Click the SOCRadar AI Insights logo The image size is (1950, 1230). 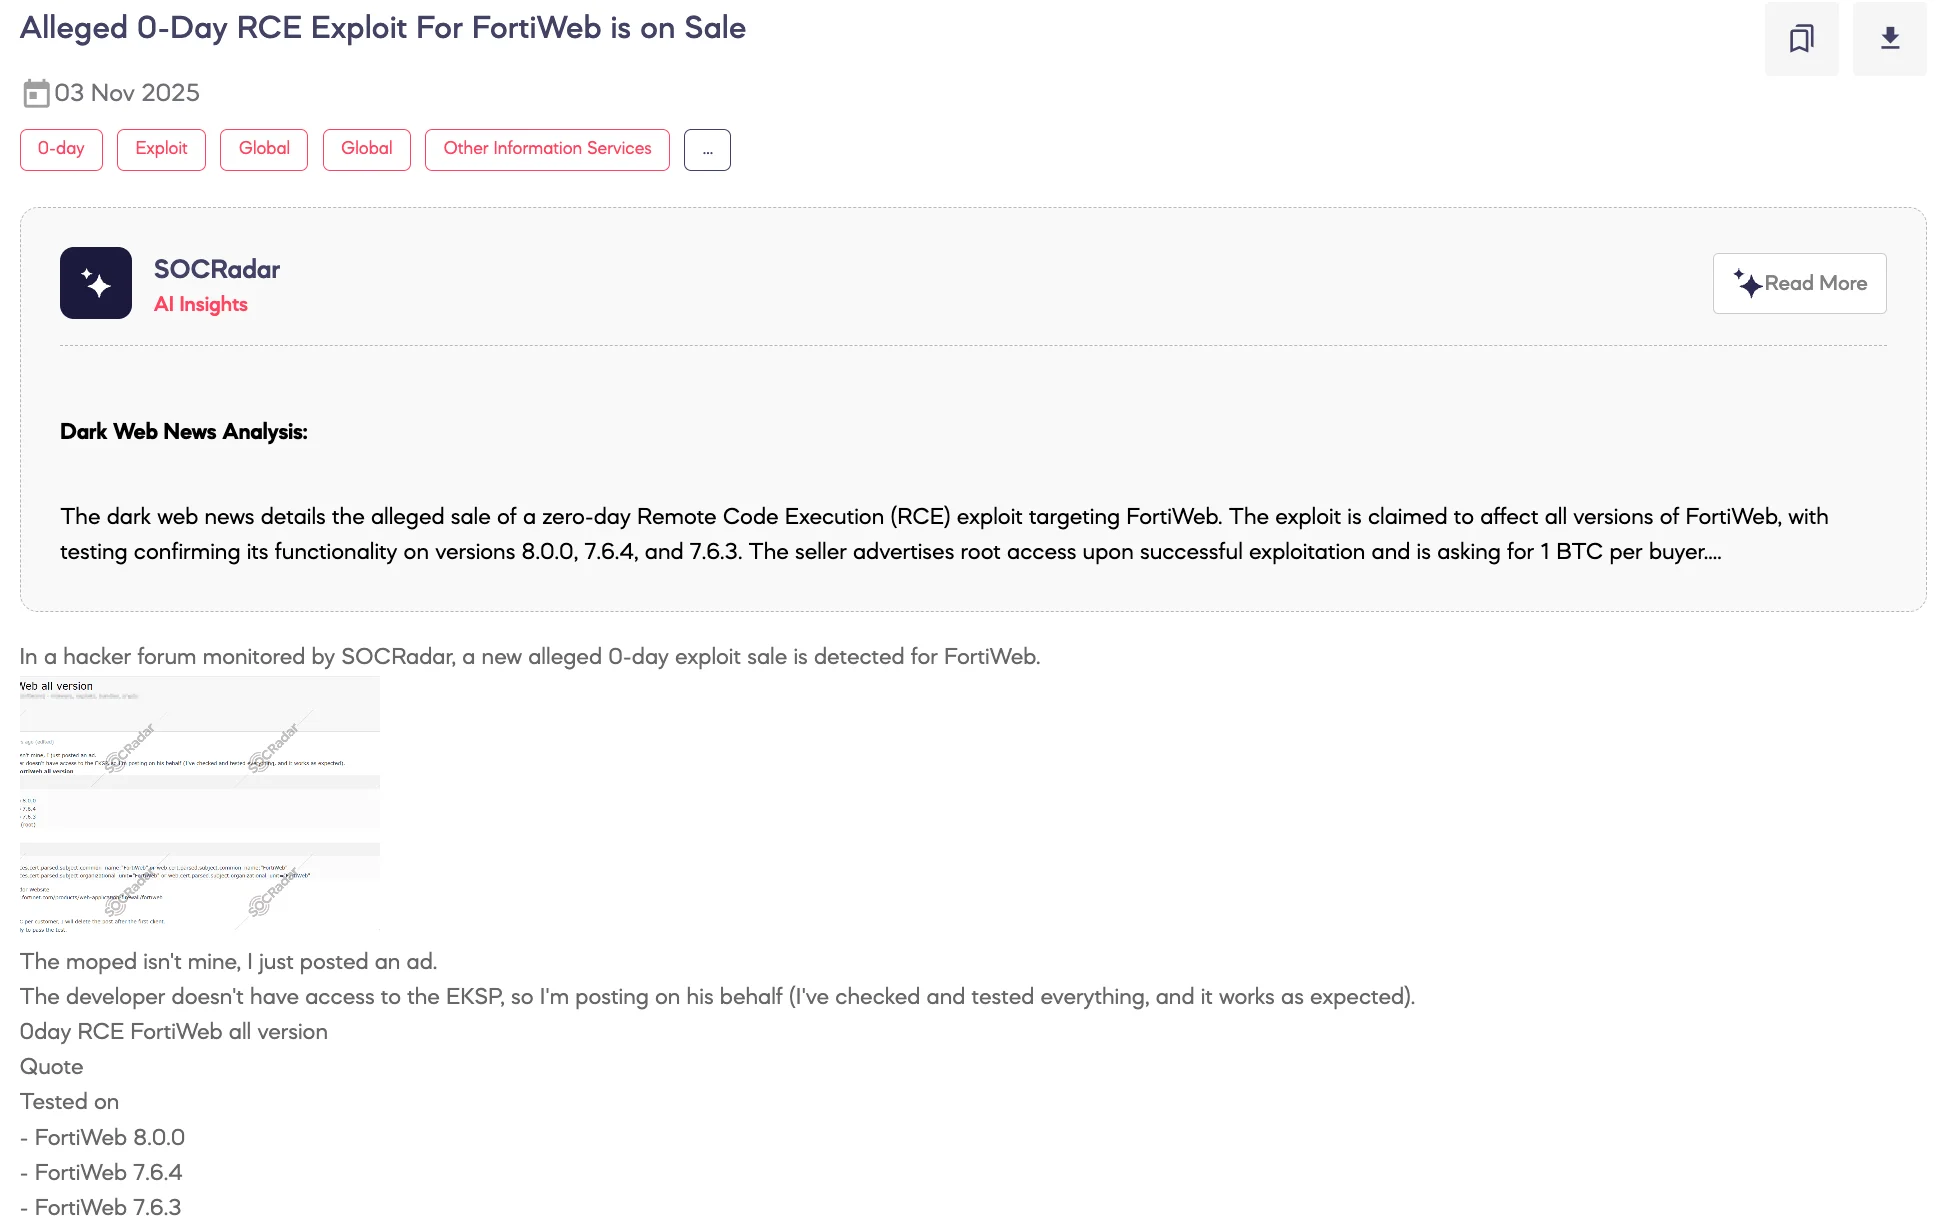click(96, 283)
